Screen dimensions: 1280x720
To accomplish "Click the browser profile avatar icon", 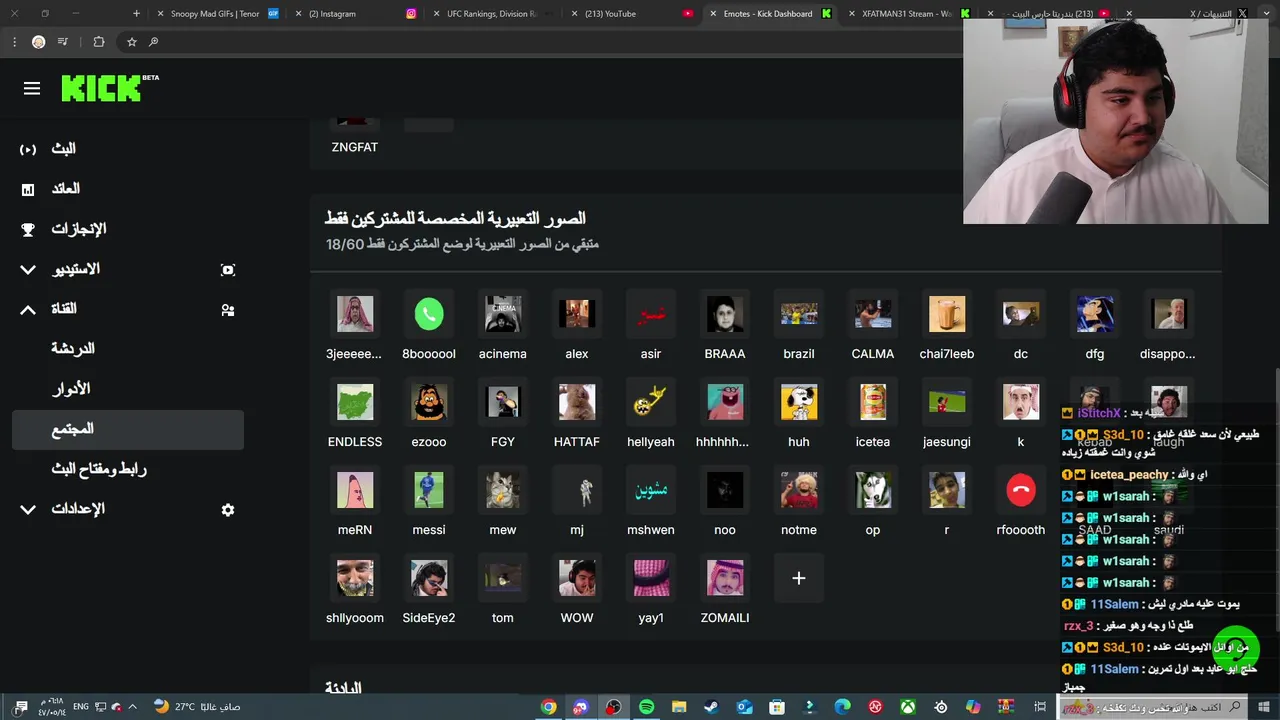I will tap(38, 42).
